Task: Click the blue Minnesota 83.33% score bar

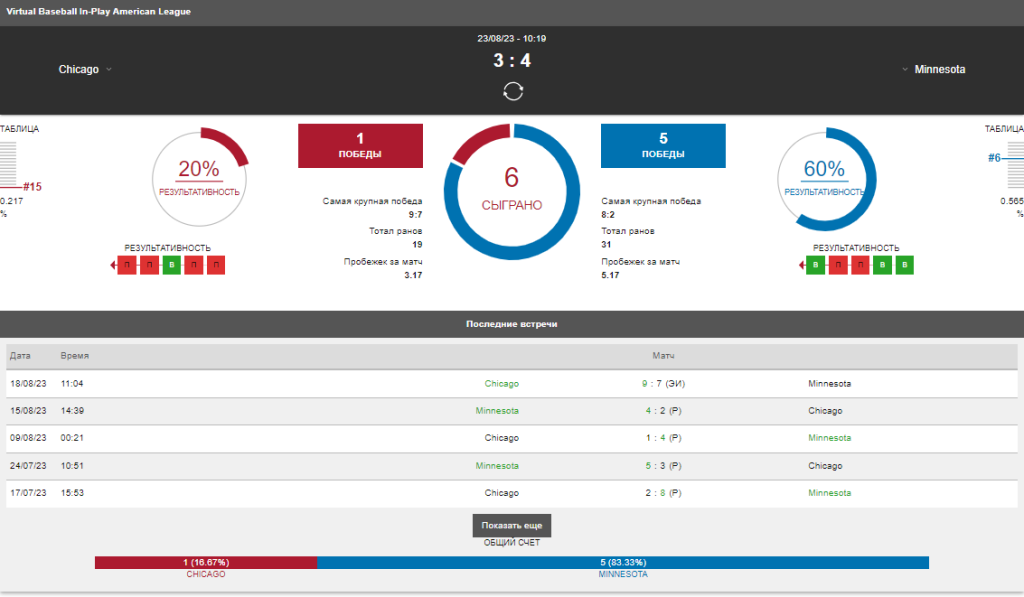Action: click(x=622, y=563)
